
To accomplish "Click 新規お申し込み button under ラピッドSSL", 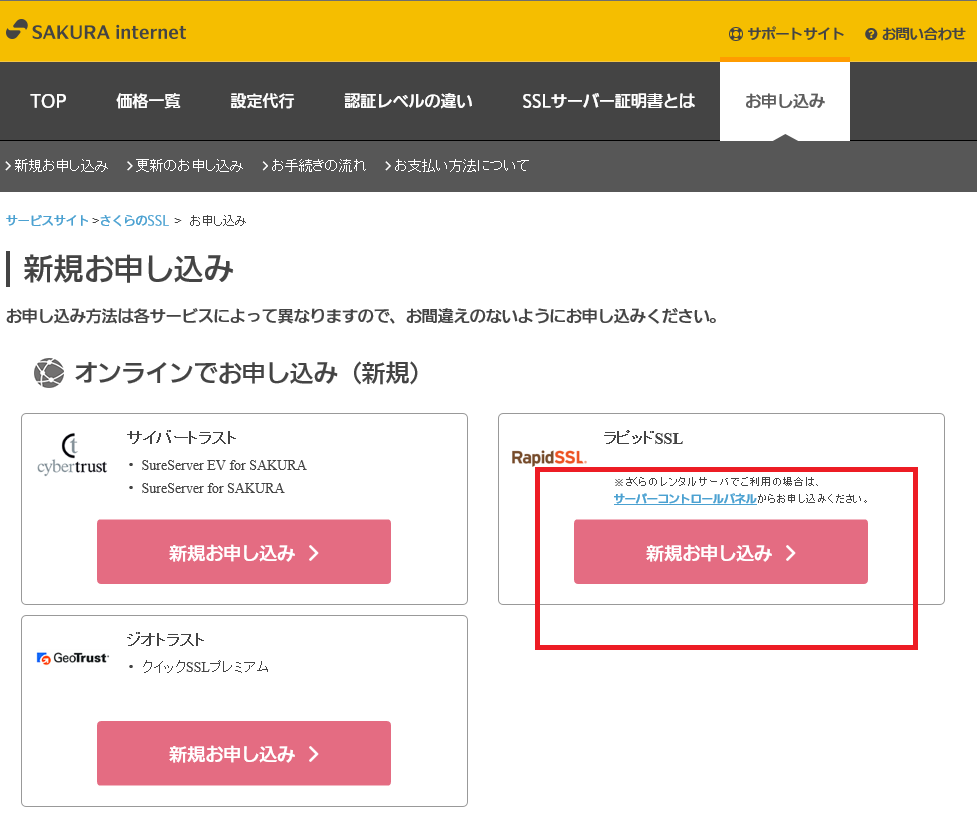I will (x=721, y=552).
